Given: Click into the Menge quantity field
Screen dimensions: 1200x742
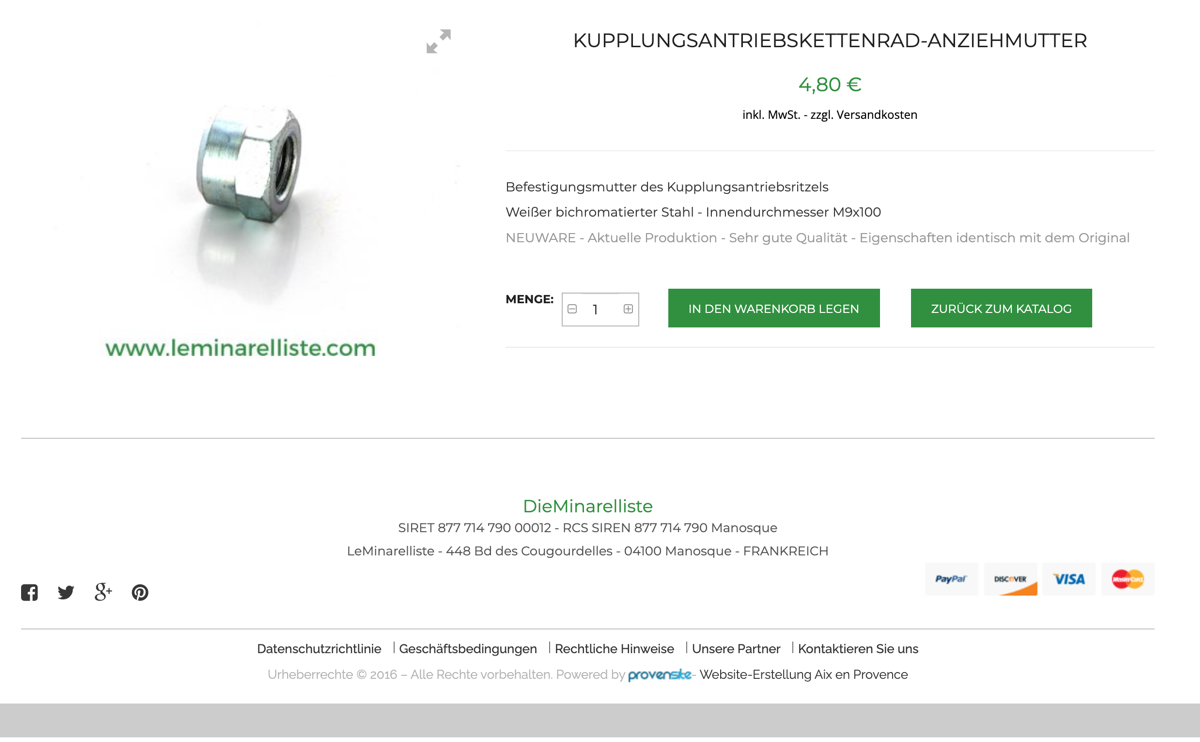Looking at the screenshot, I should [600, 309].
